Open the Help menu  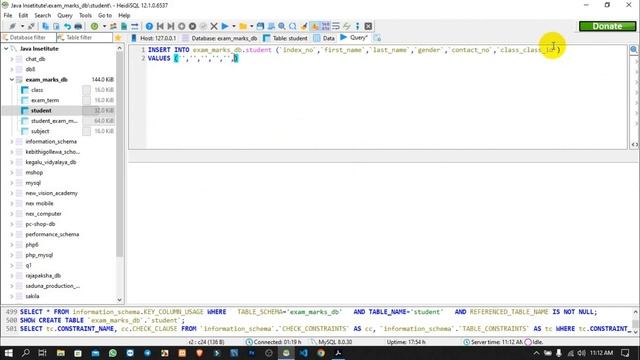coord(124,15)
